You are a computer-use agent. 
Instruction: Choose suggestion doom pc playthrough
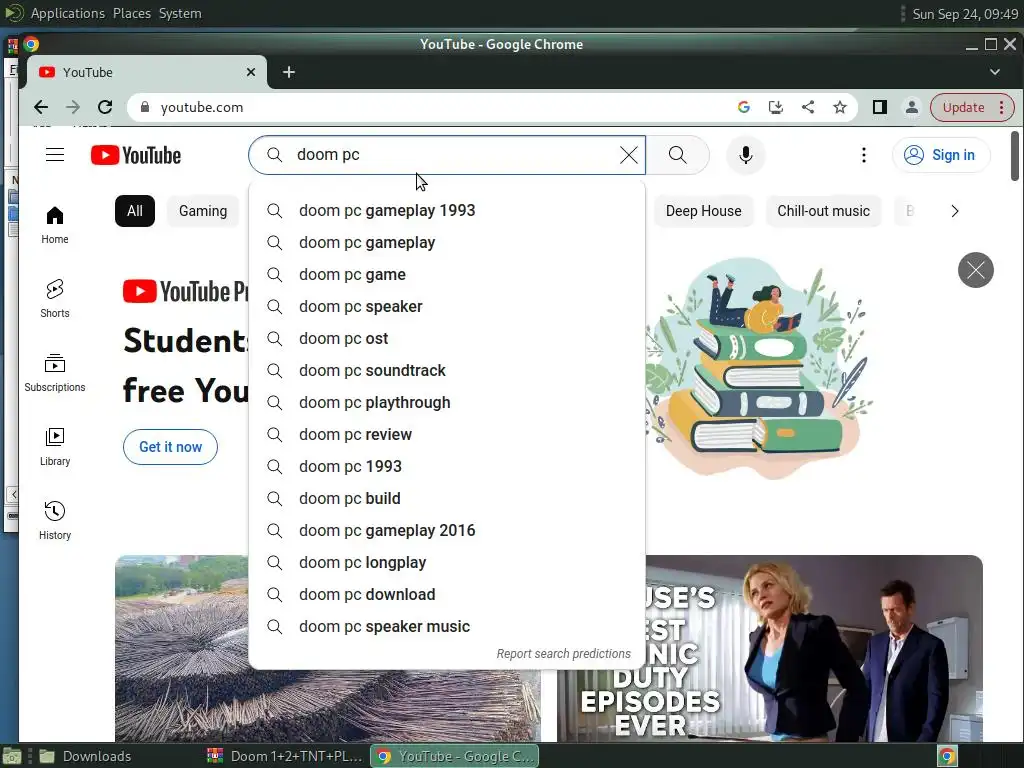pos(447,402)
